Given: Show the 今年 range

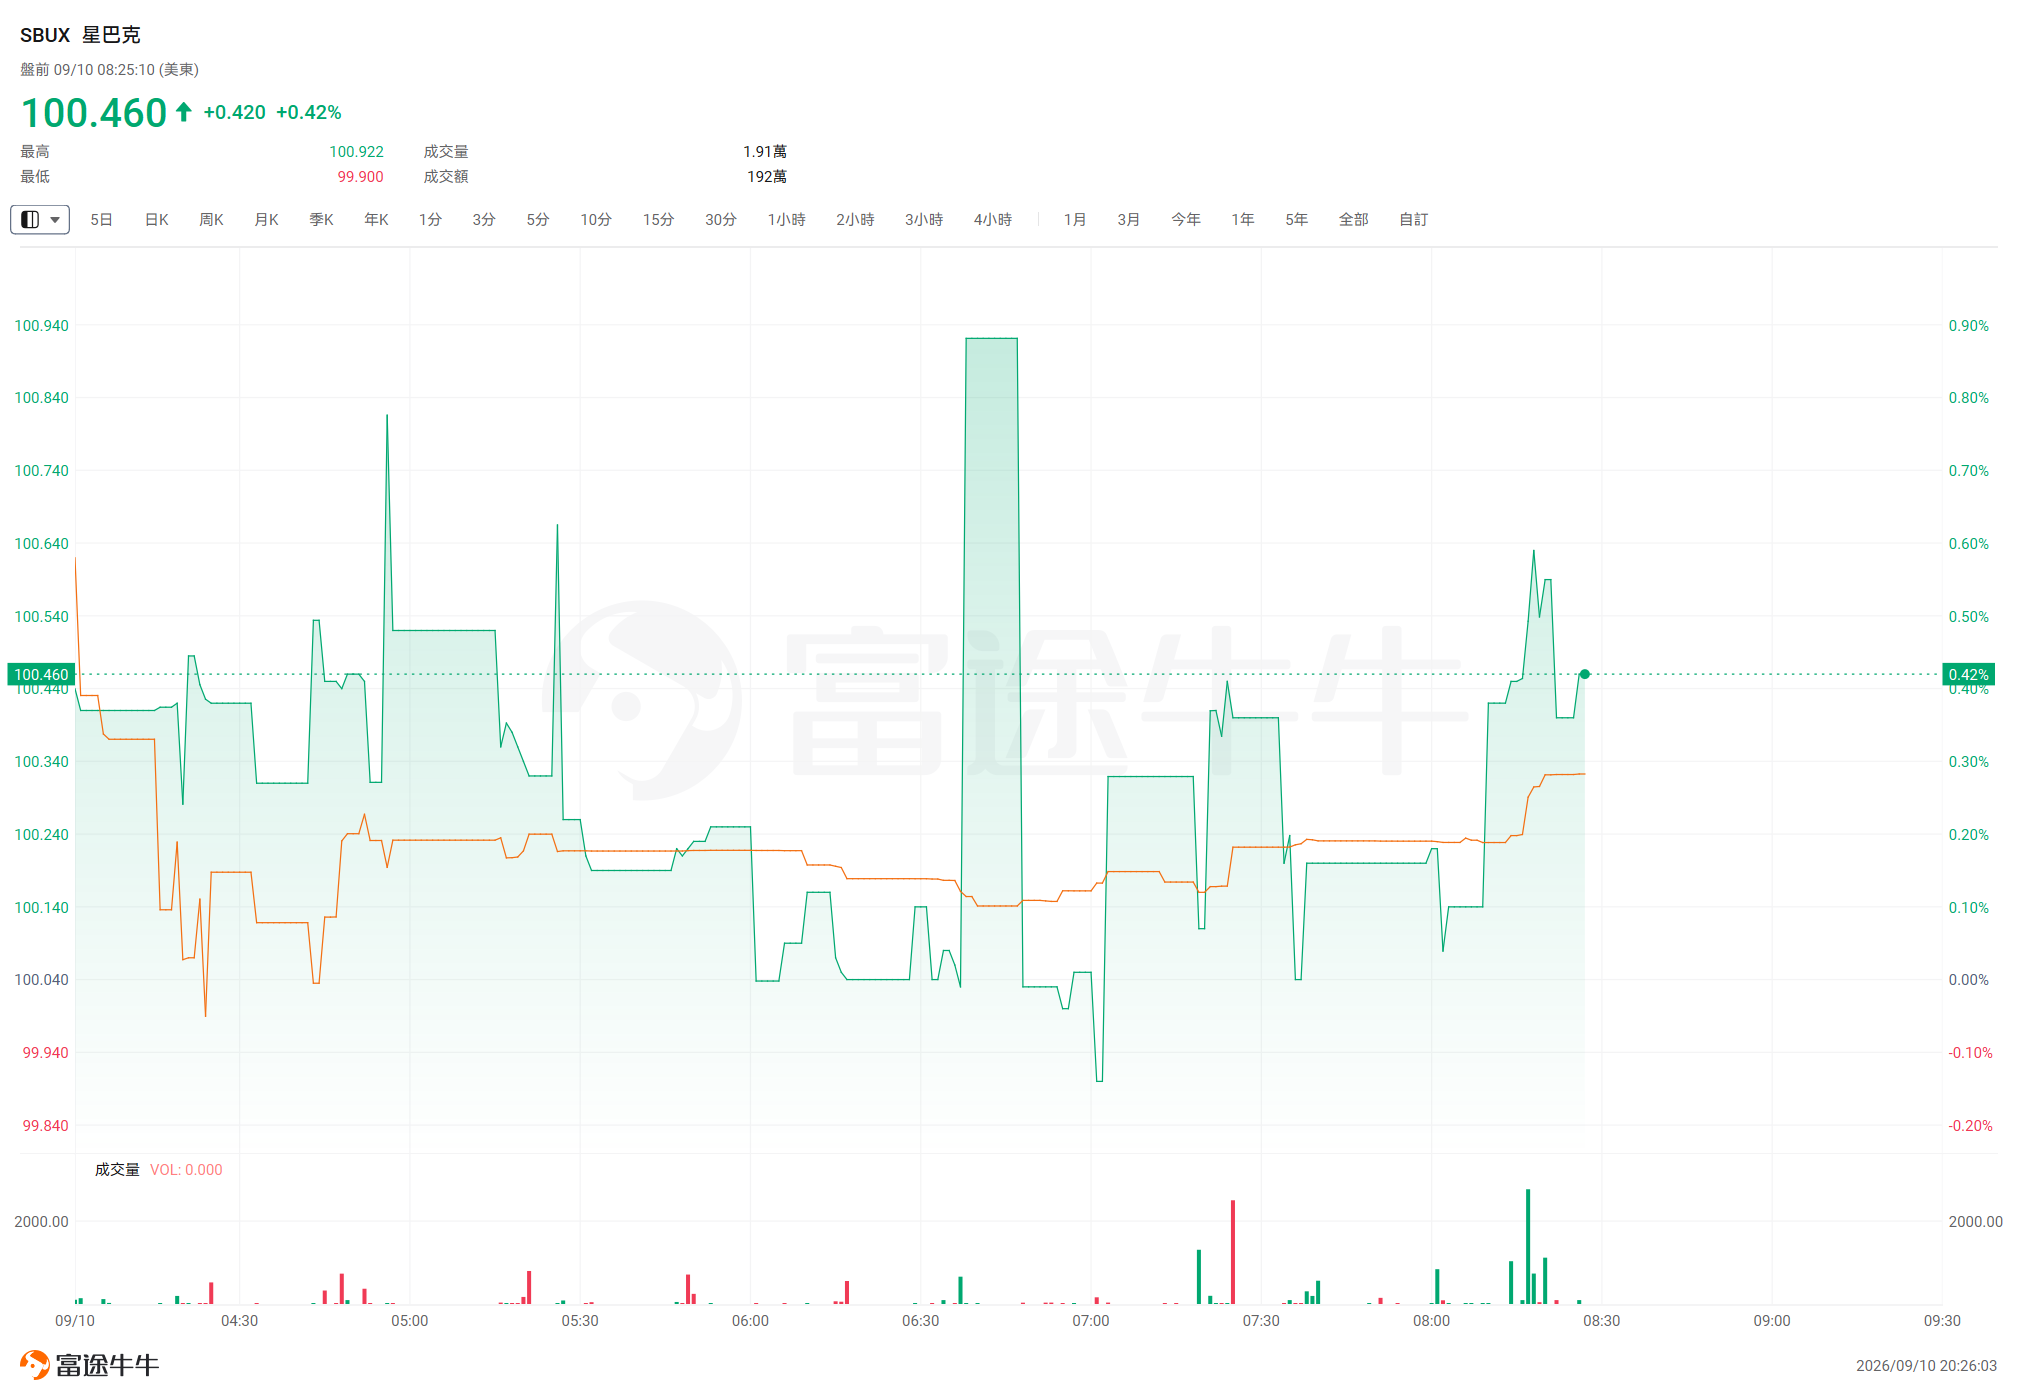Looking at the screenshot, I should click(x=1186, y=219).
